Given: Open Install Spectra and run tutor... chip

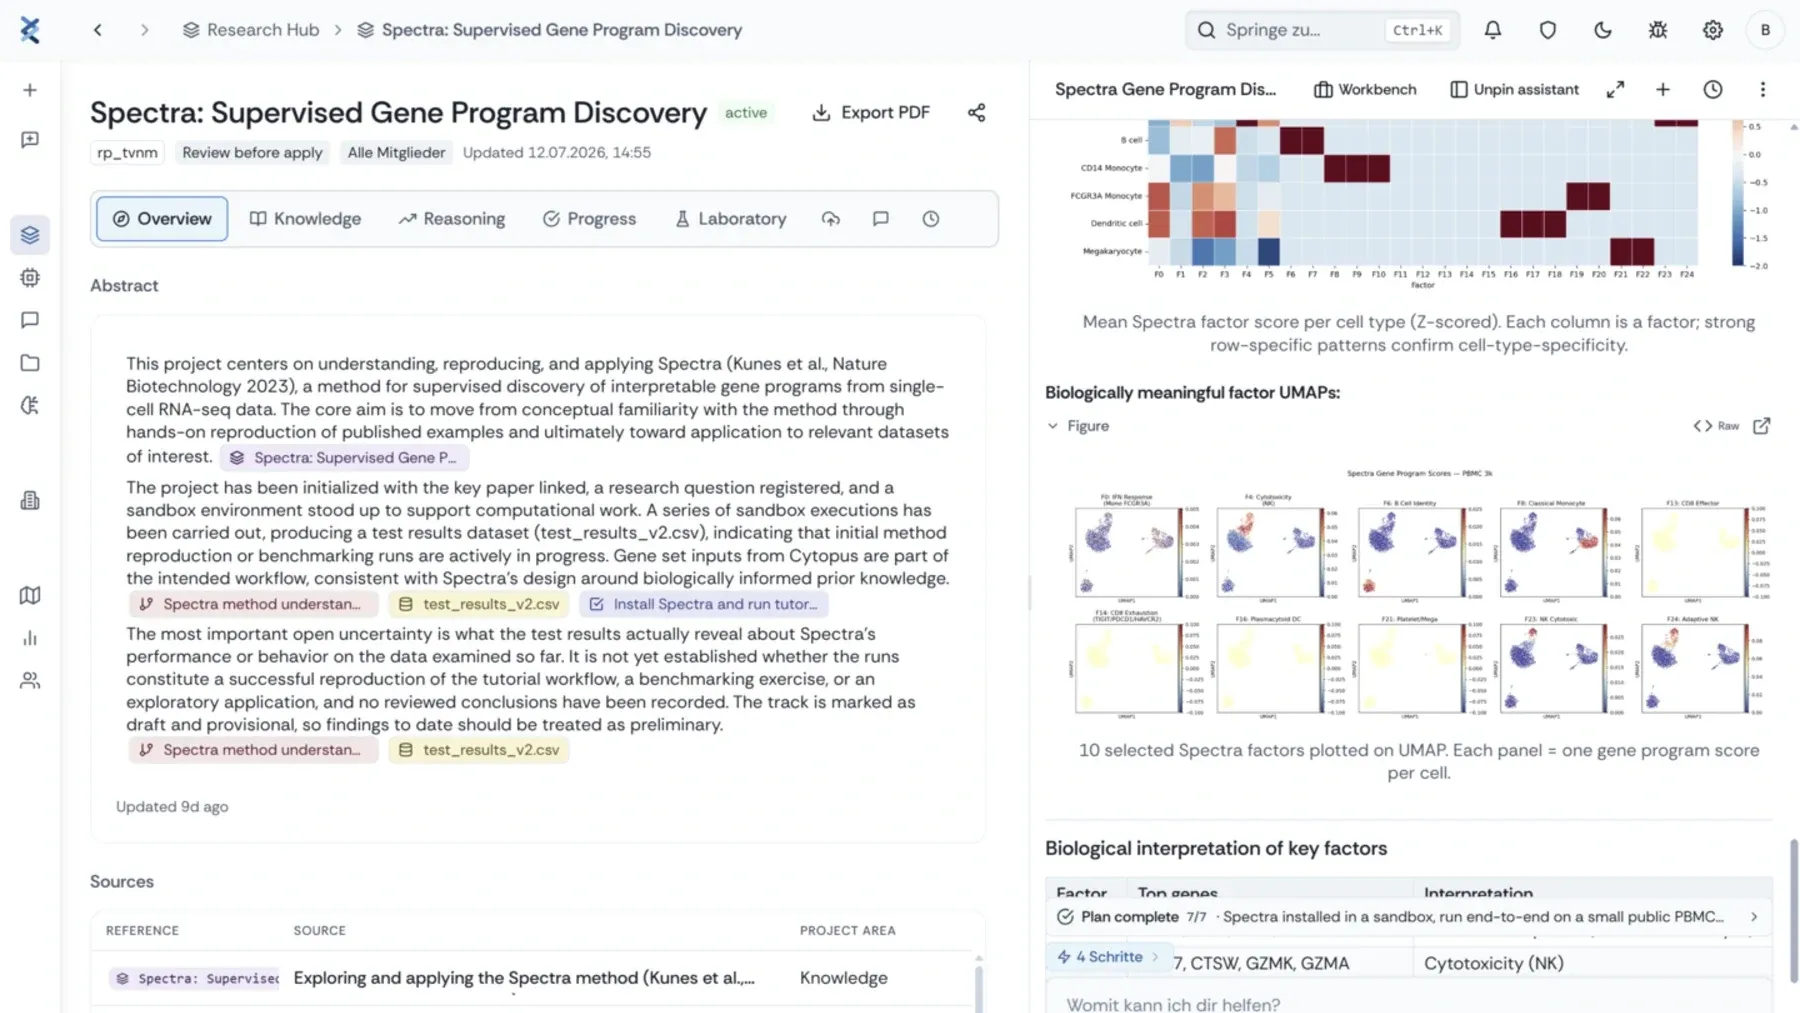Looking at the screenshot, I should point(704,604).
